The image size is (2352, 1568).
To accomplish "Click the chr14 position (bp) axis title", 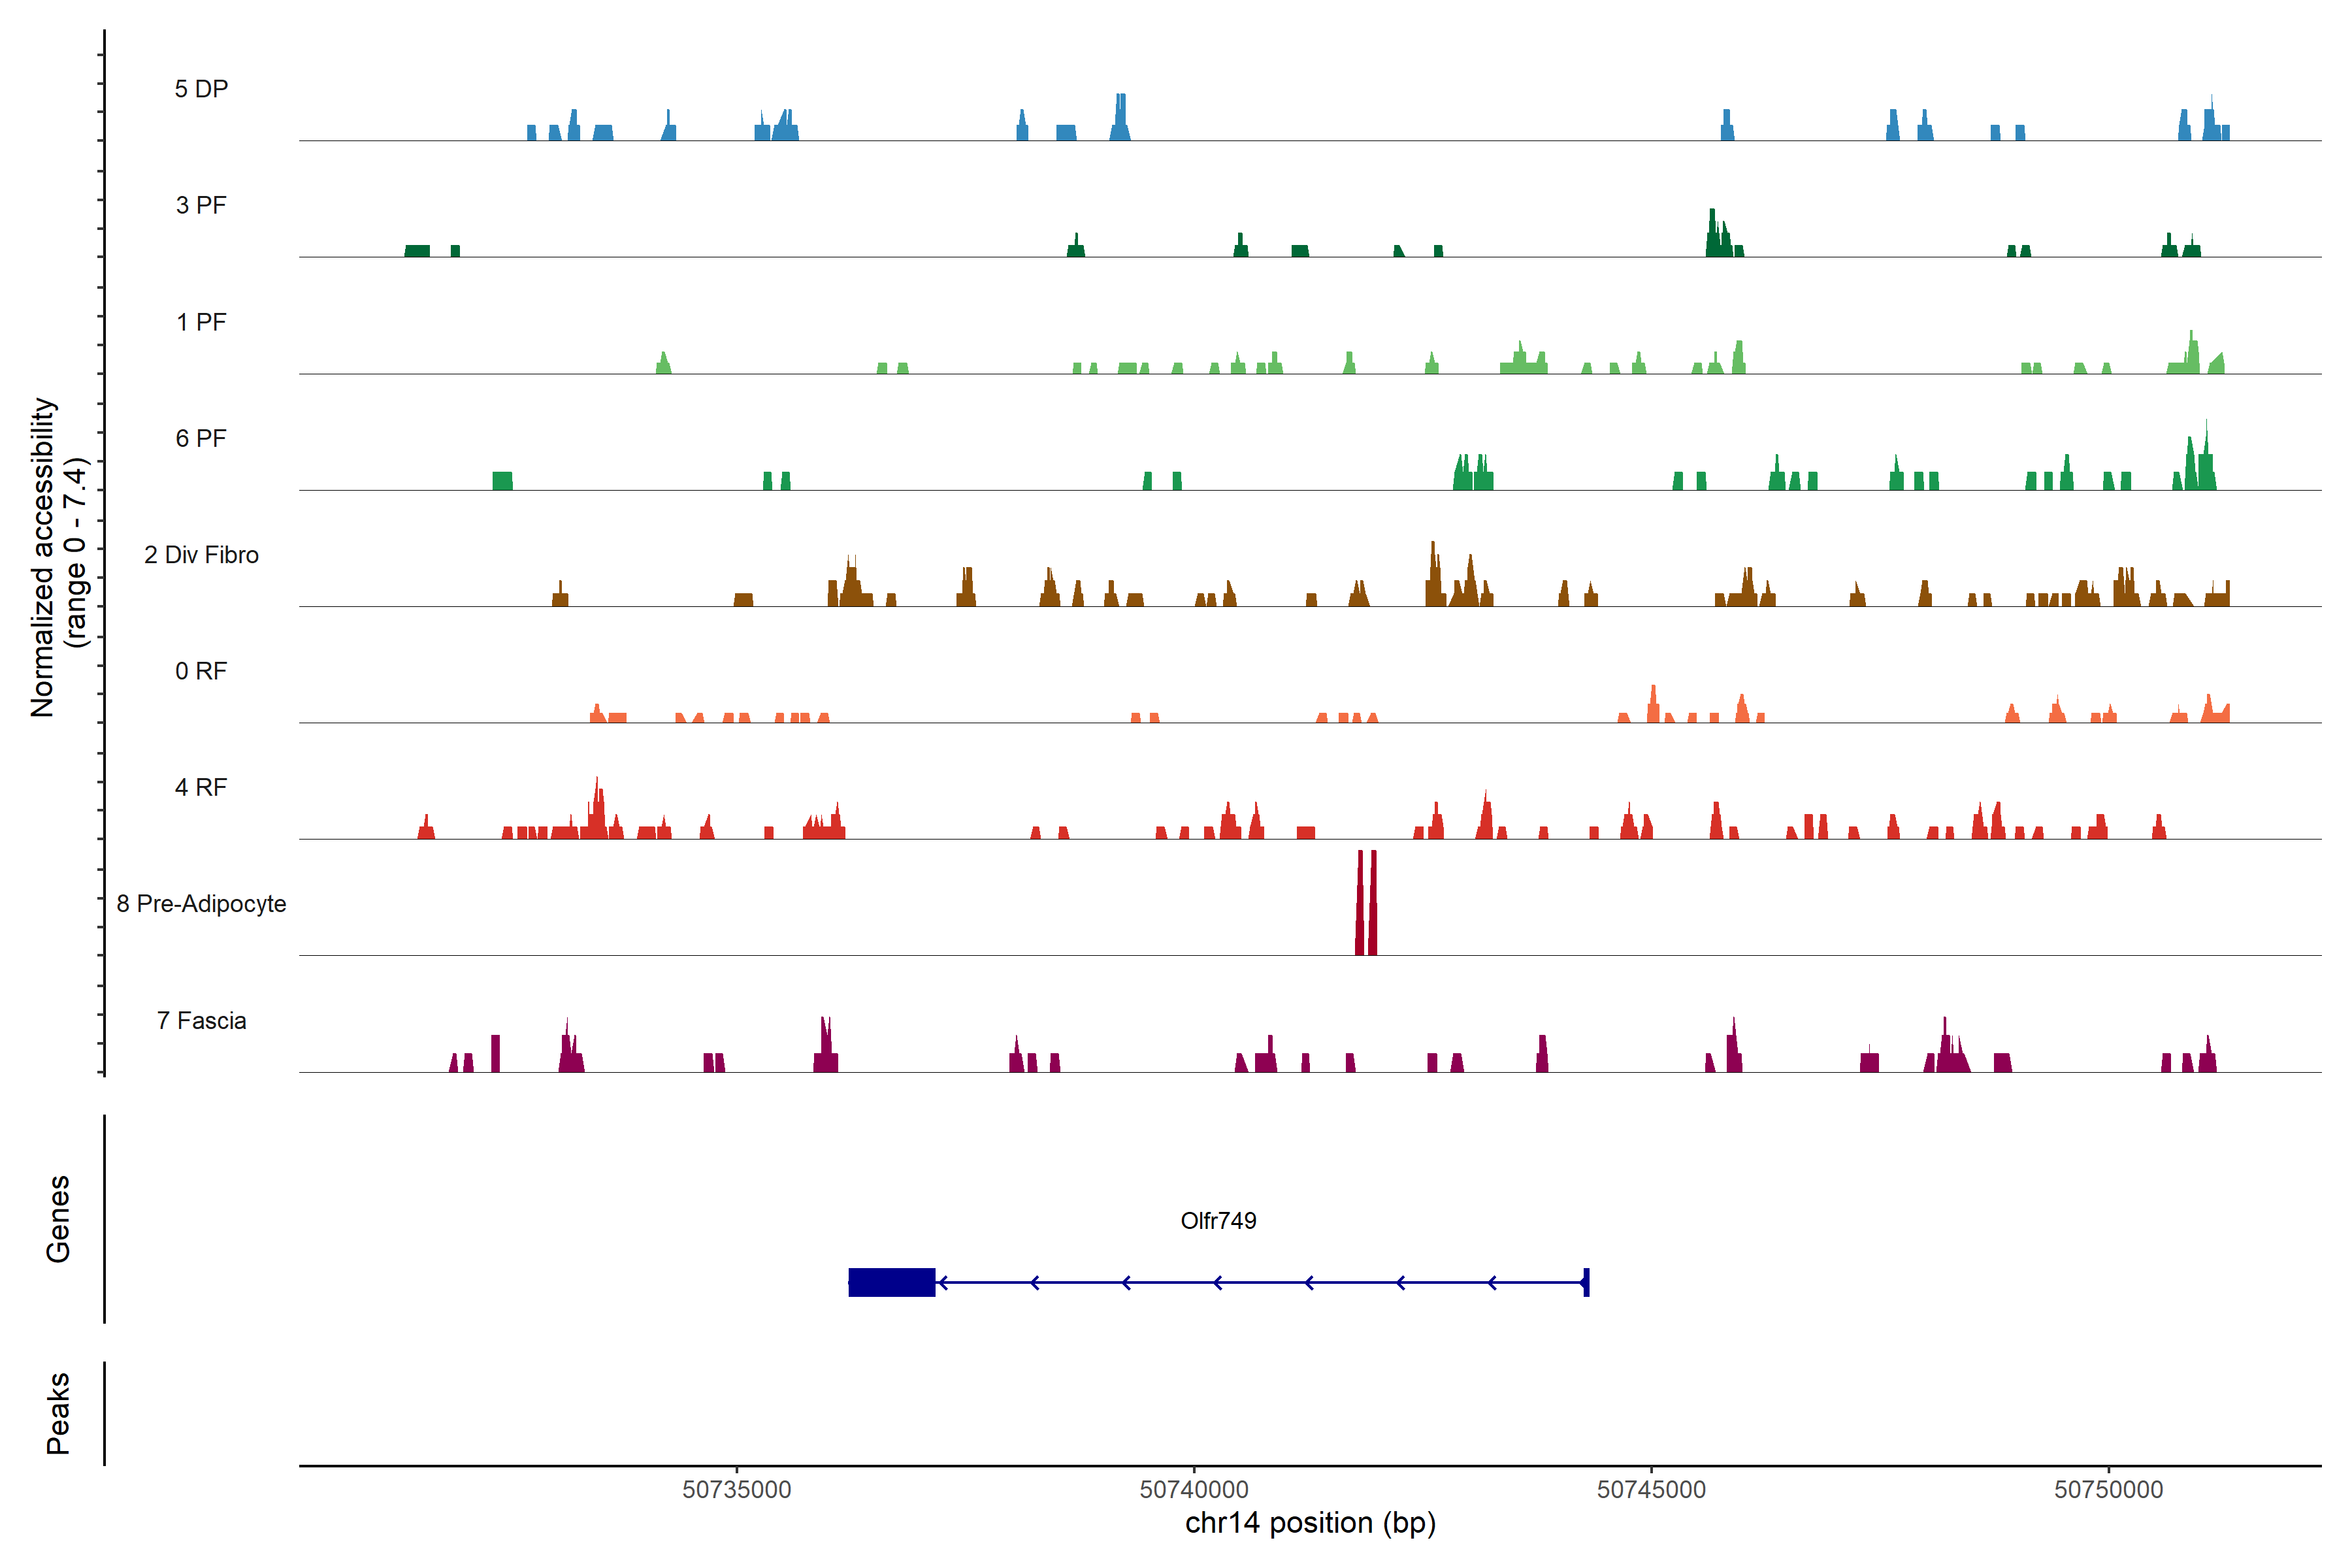I will coord(1310,1523).
